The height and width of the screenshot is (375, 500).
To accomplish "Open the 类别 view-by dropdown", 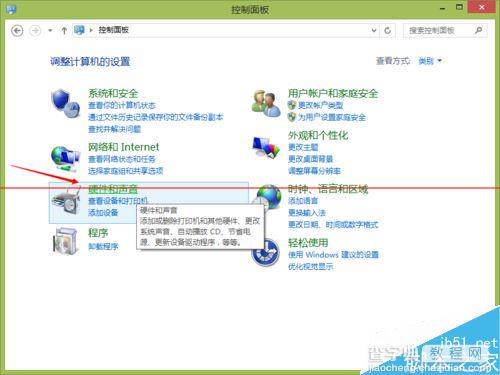I will [430, 61].
